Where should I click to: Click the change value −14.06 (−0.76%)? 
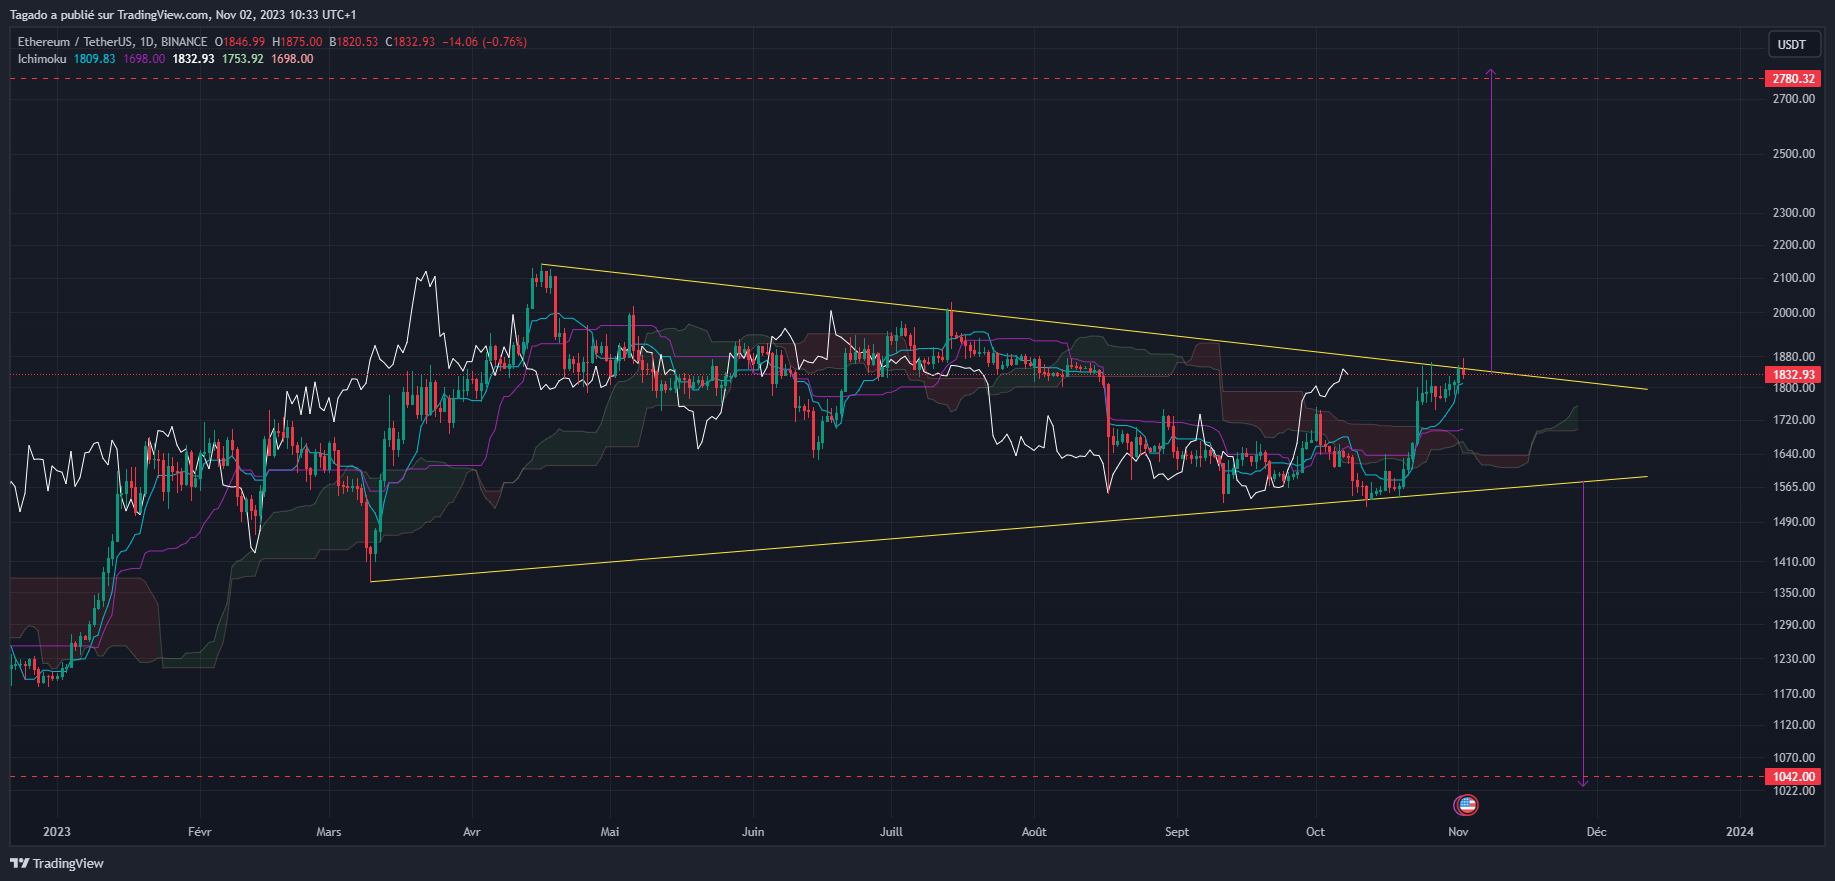485,42
